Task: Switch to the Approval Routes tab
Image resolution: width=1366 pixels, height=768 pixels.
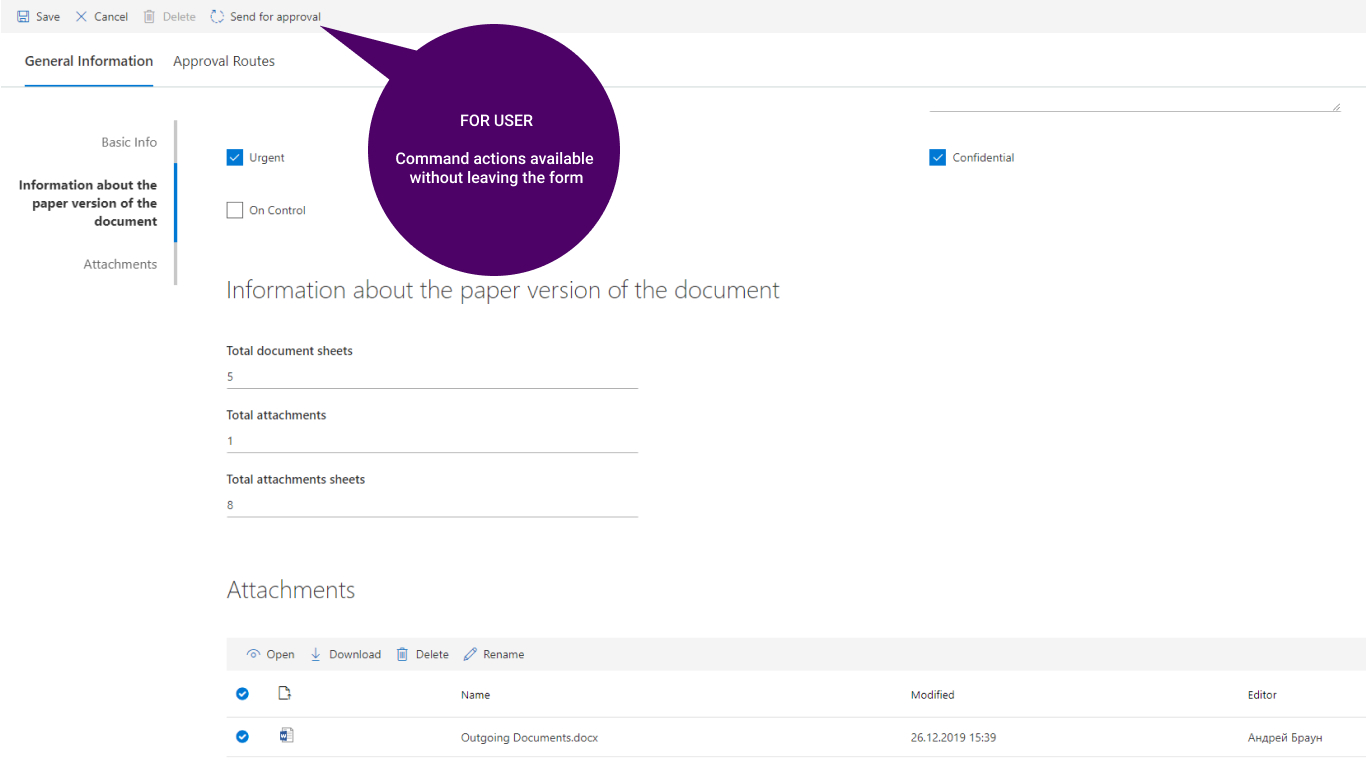Action: click(x=224, y=61)
